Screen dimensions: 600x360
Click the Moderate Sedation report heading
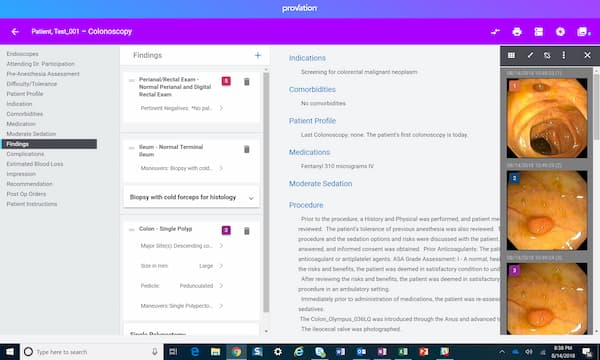[320, 184]
